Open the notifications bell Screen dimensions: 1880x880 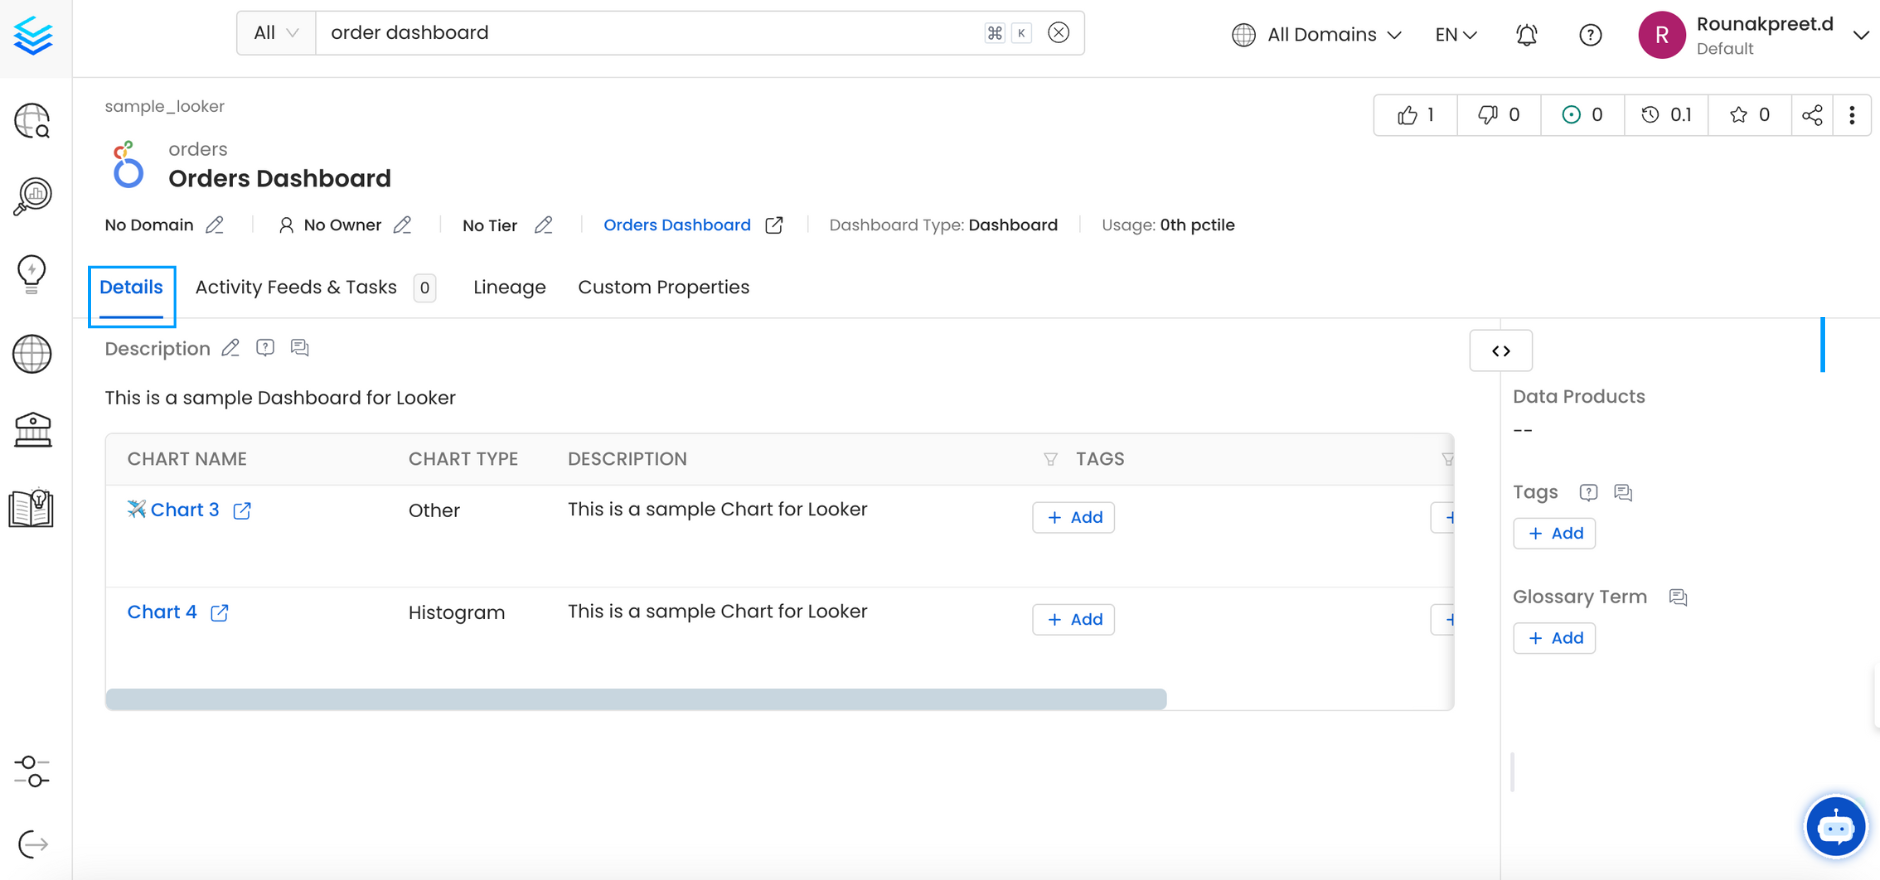pos(1526,35)
